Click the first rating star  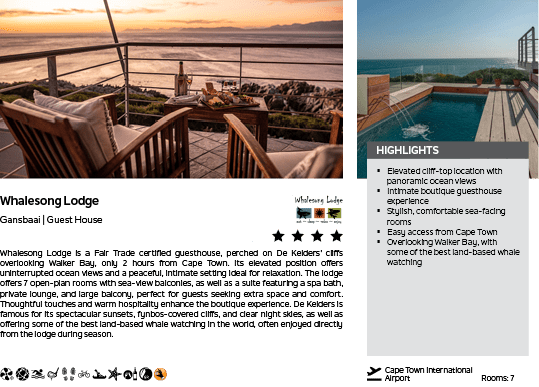point(278,236)
